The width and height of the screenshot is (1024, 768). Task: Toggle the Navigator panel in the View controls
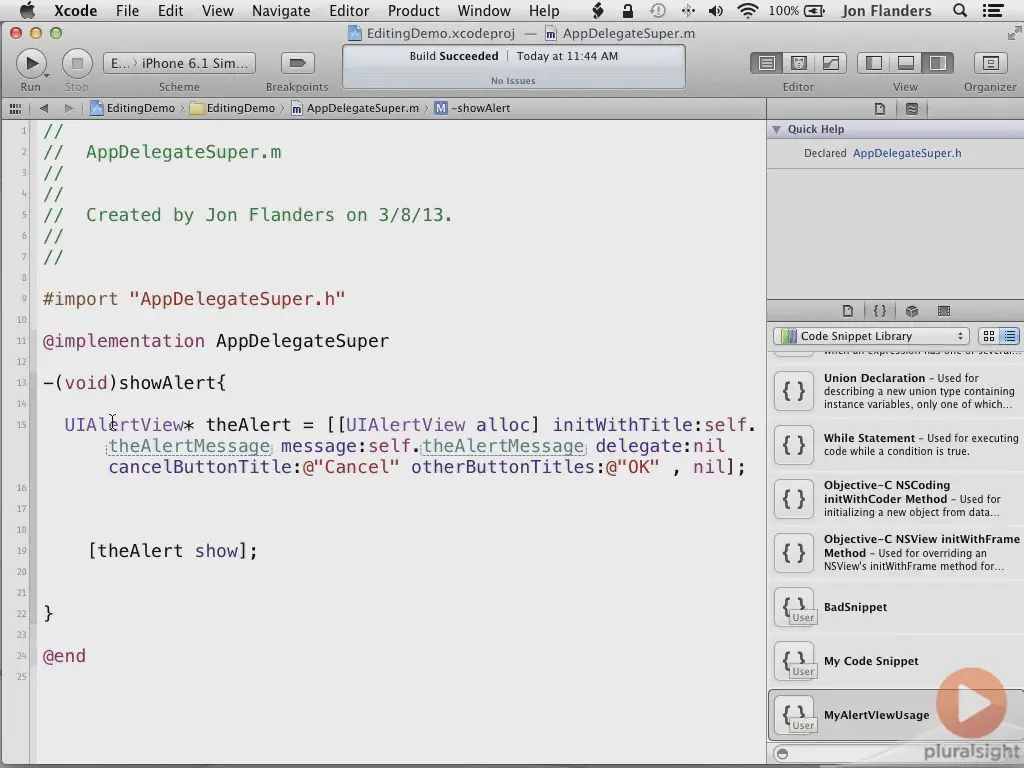click(871, 62)
